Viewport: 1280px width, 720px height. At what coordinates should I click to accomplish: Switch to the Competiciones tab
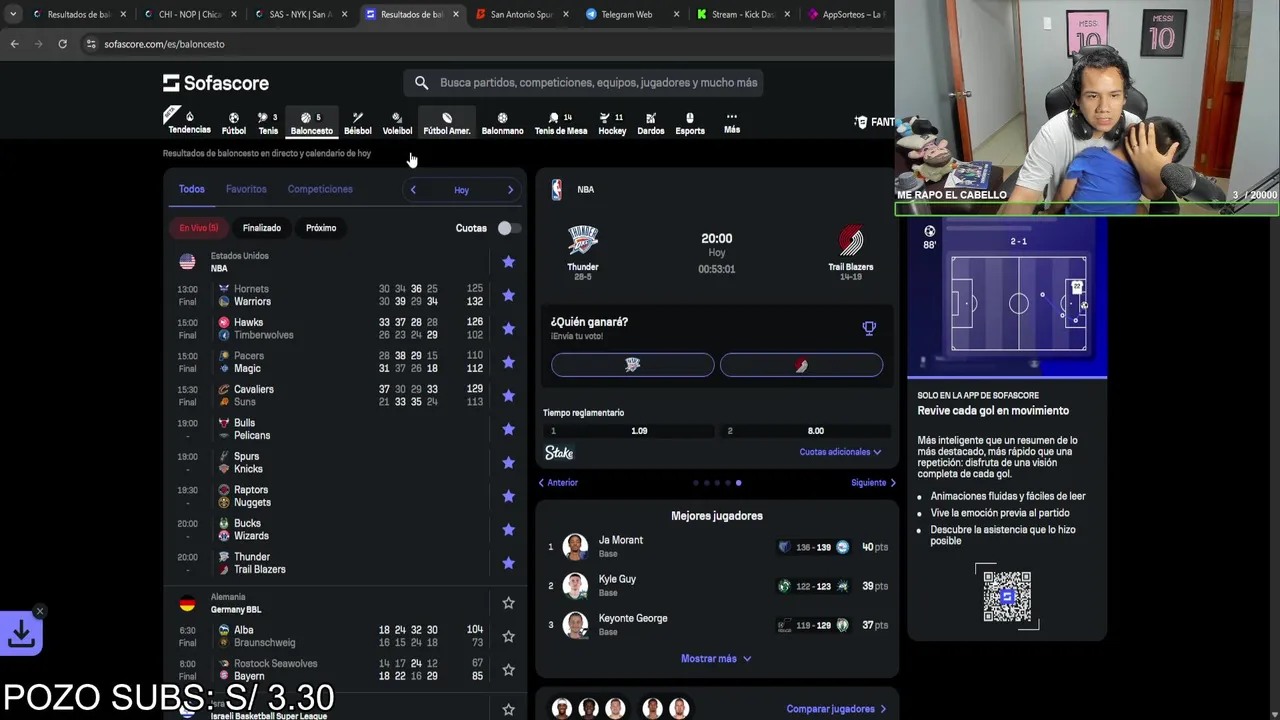coord(320,189)
